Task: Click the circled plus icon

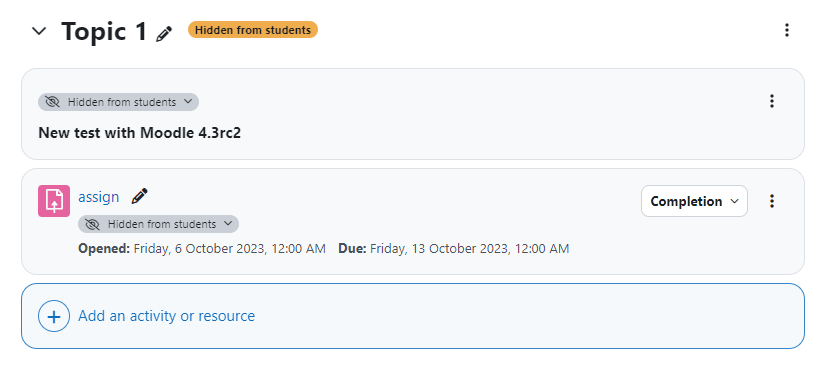Action: (x=54, y=316)
